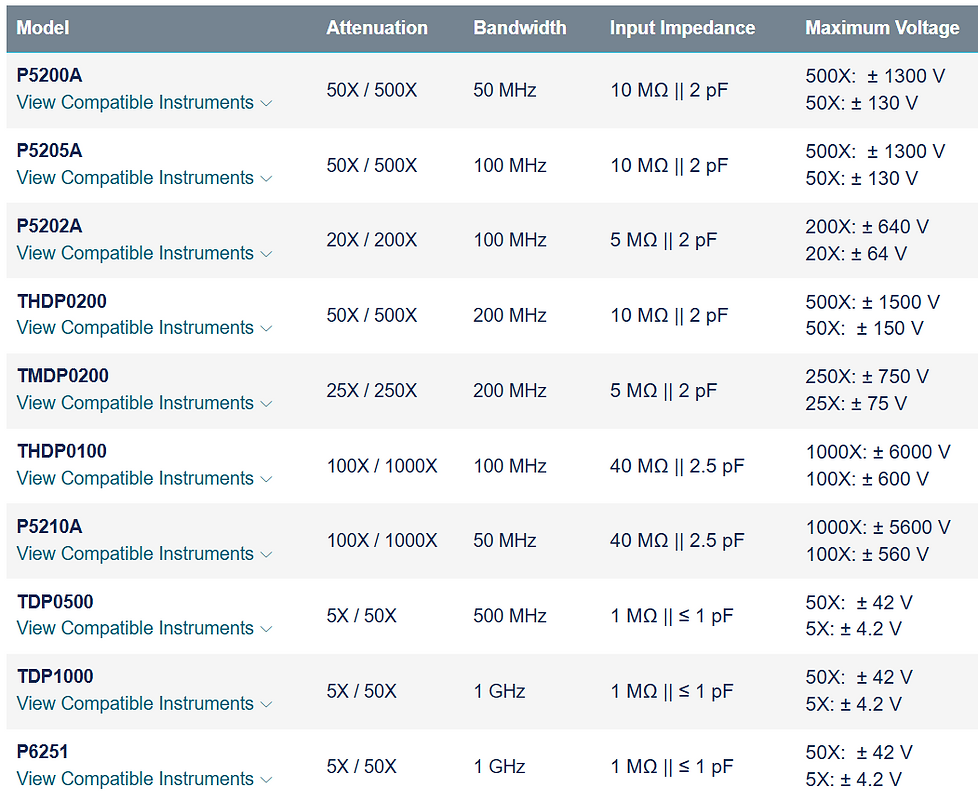Open View Compatible Instruments link for TDP1000
This screenshot has height=812, width=978.
[135, 703]
